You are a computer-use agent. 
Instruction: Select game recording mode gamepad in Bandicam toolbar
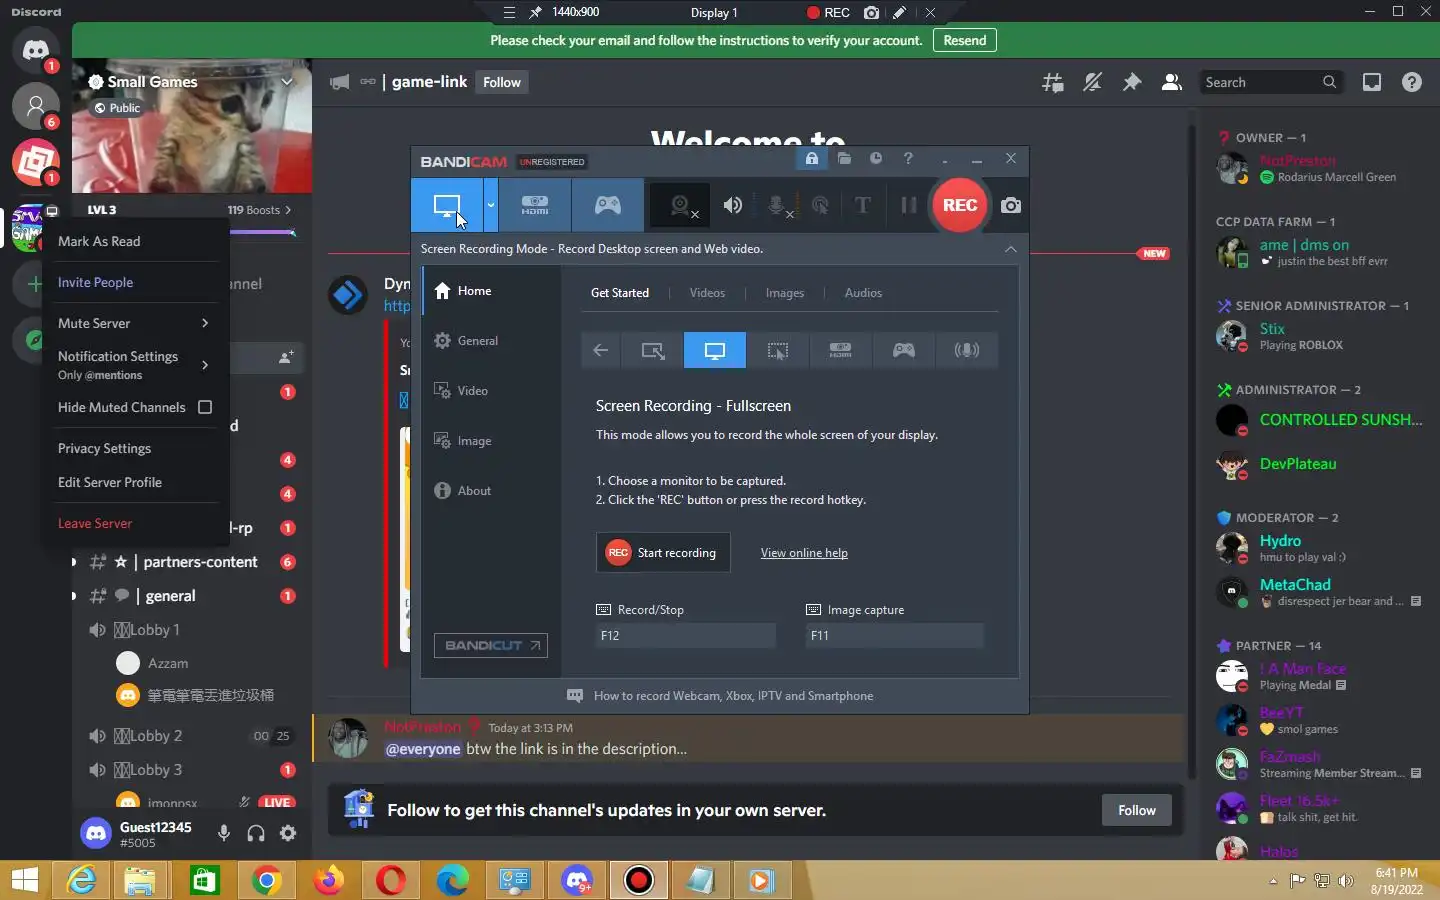[608, 205]
